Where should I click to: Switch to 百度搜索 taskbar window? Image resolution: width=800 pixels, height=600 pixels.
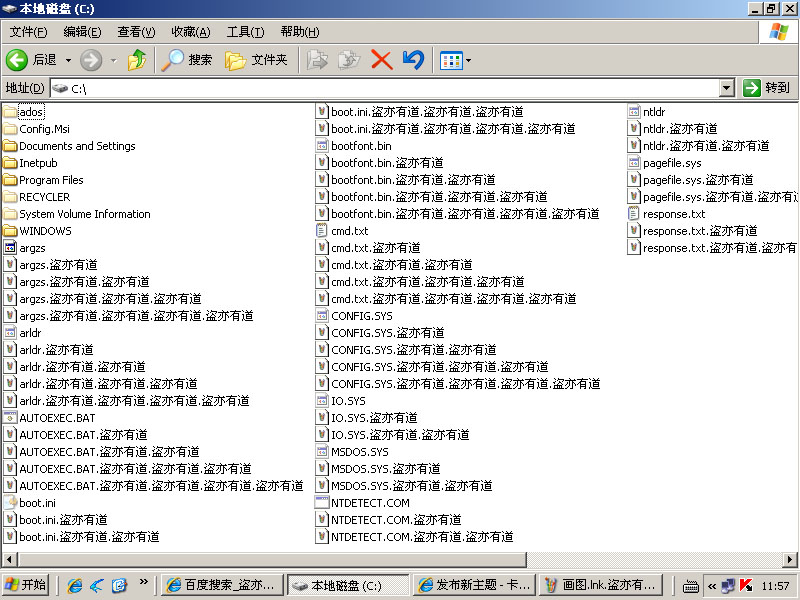coord(222,585)
